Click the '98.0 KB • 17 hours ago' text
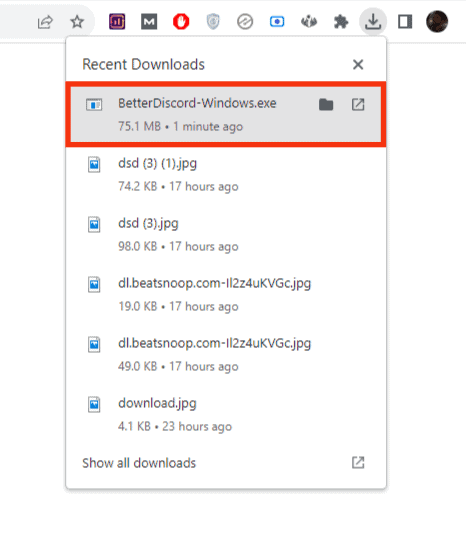 pos(178,246)
